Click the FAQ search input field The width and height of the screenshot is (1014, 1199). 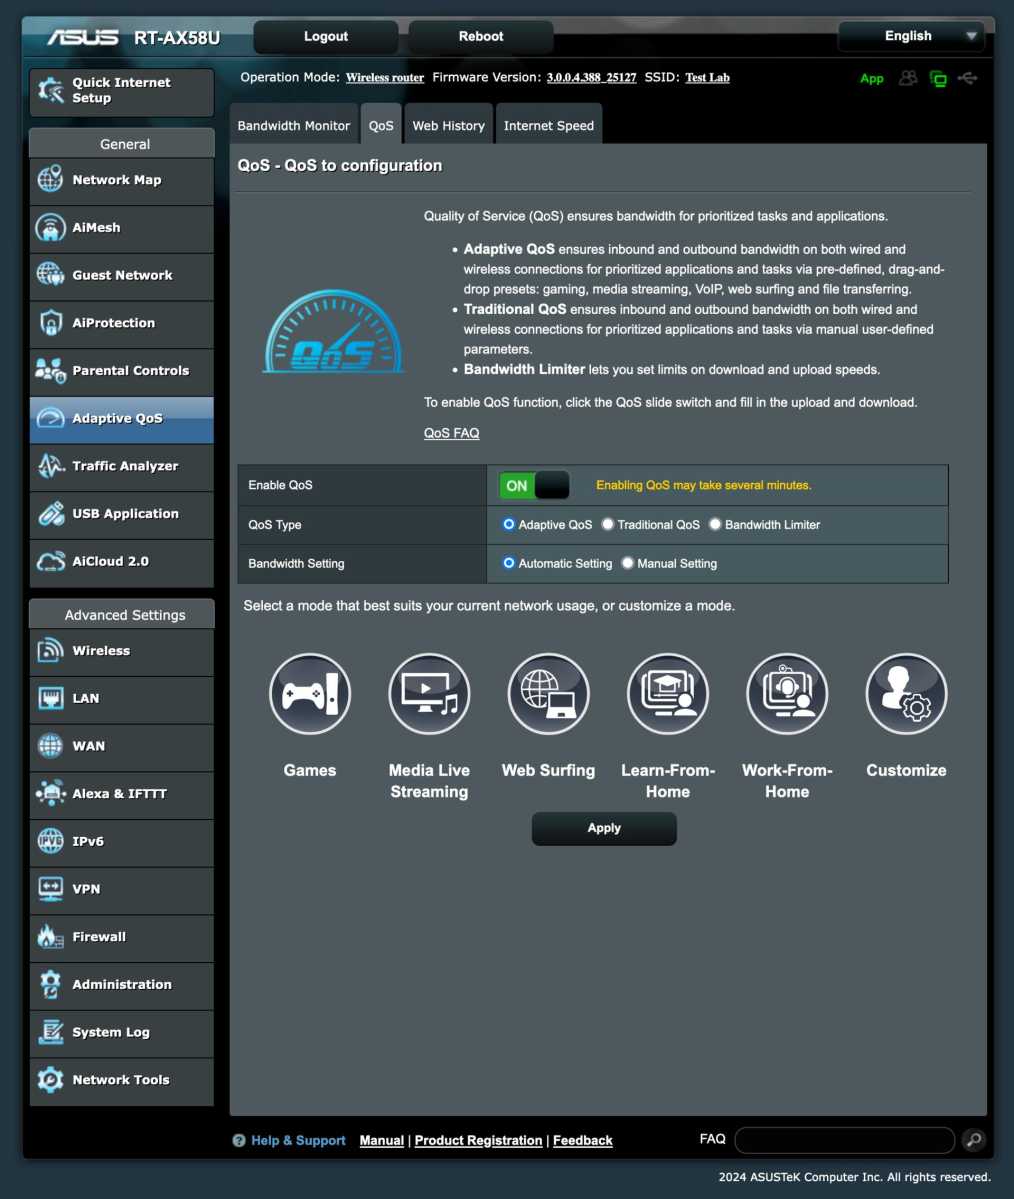(x=844, y=1140)
